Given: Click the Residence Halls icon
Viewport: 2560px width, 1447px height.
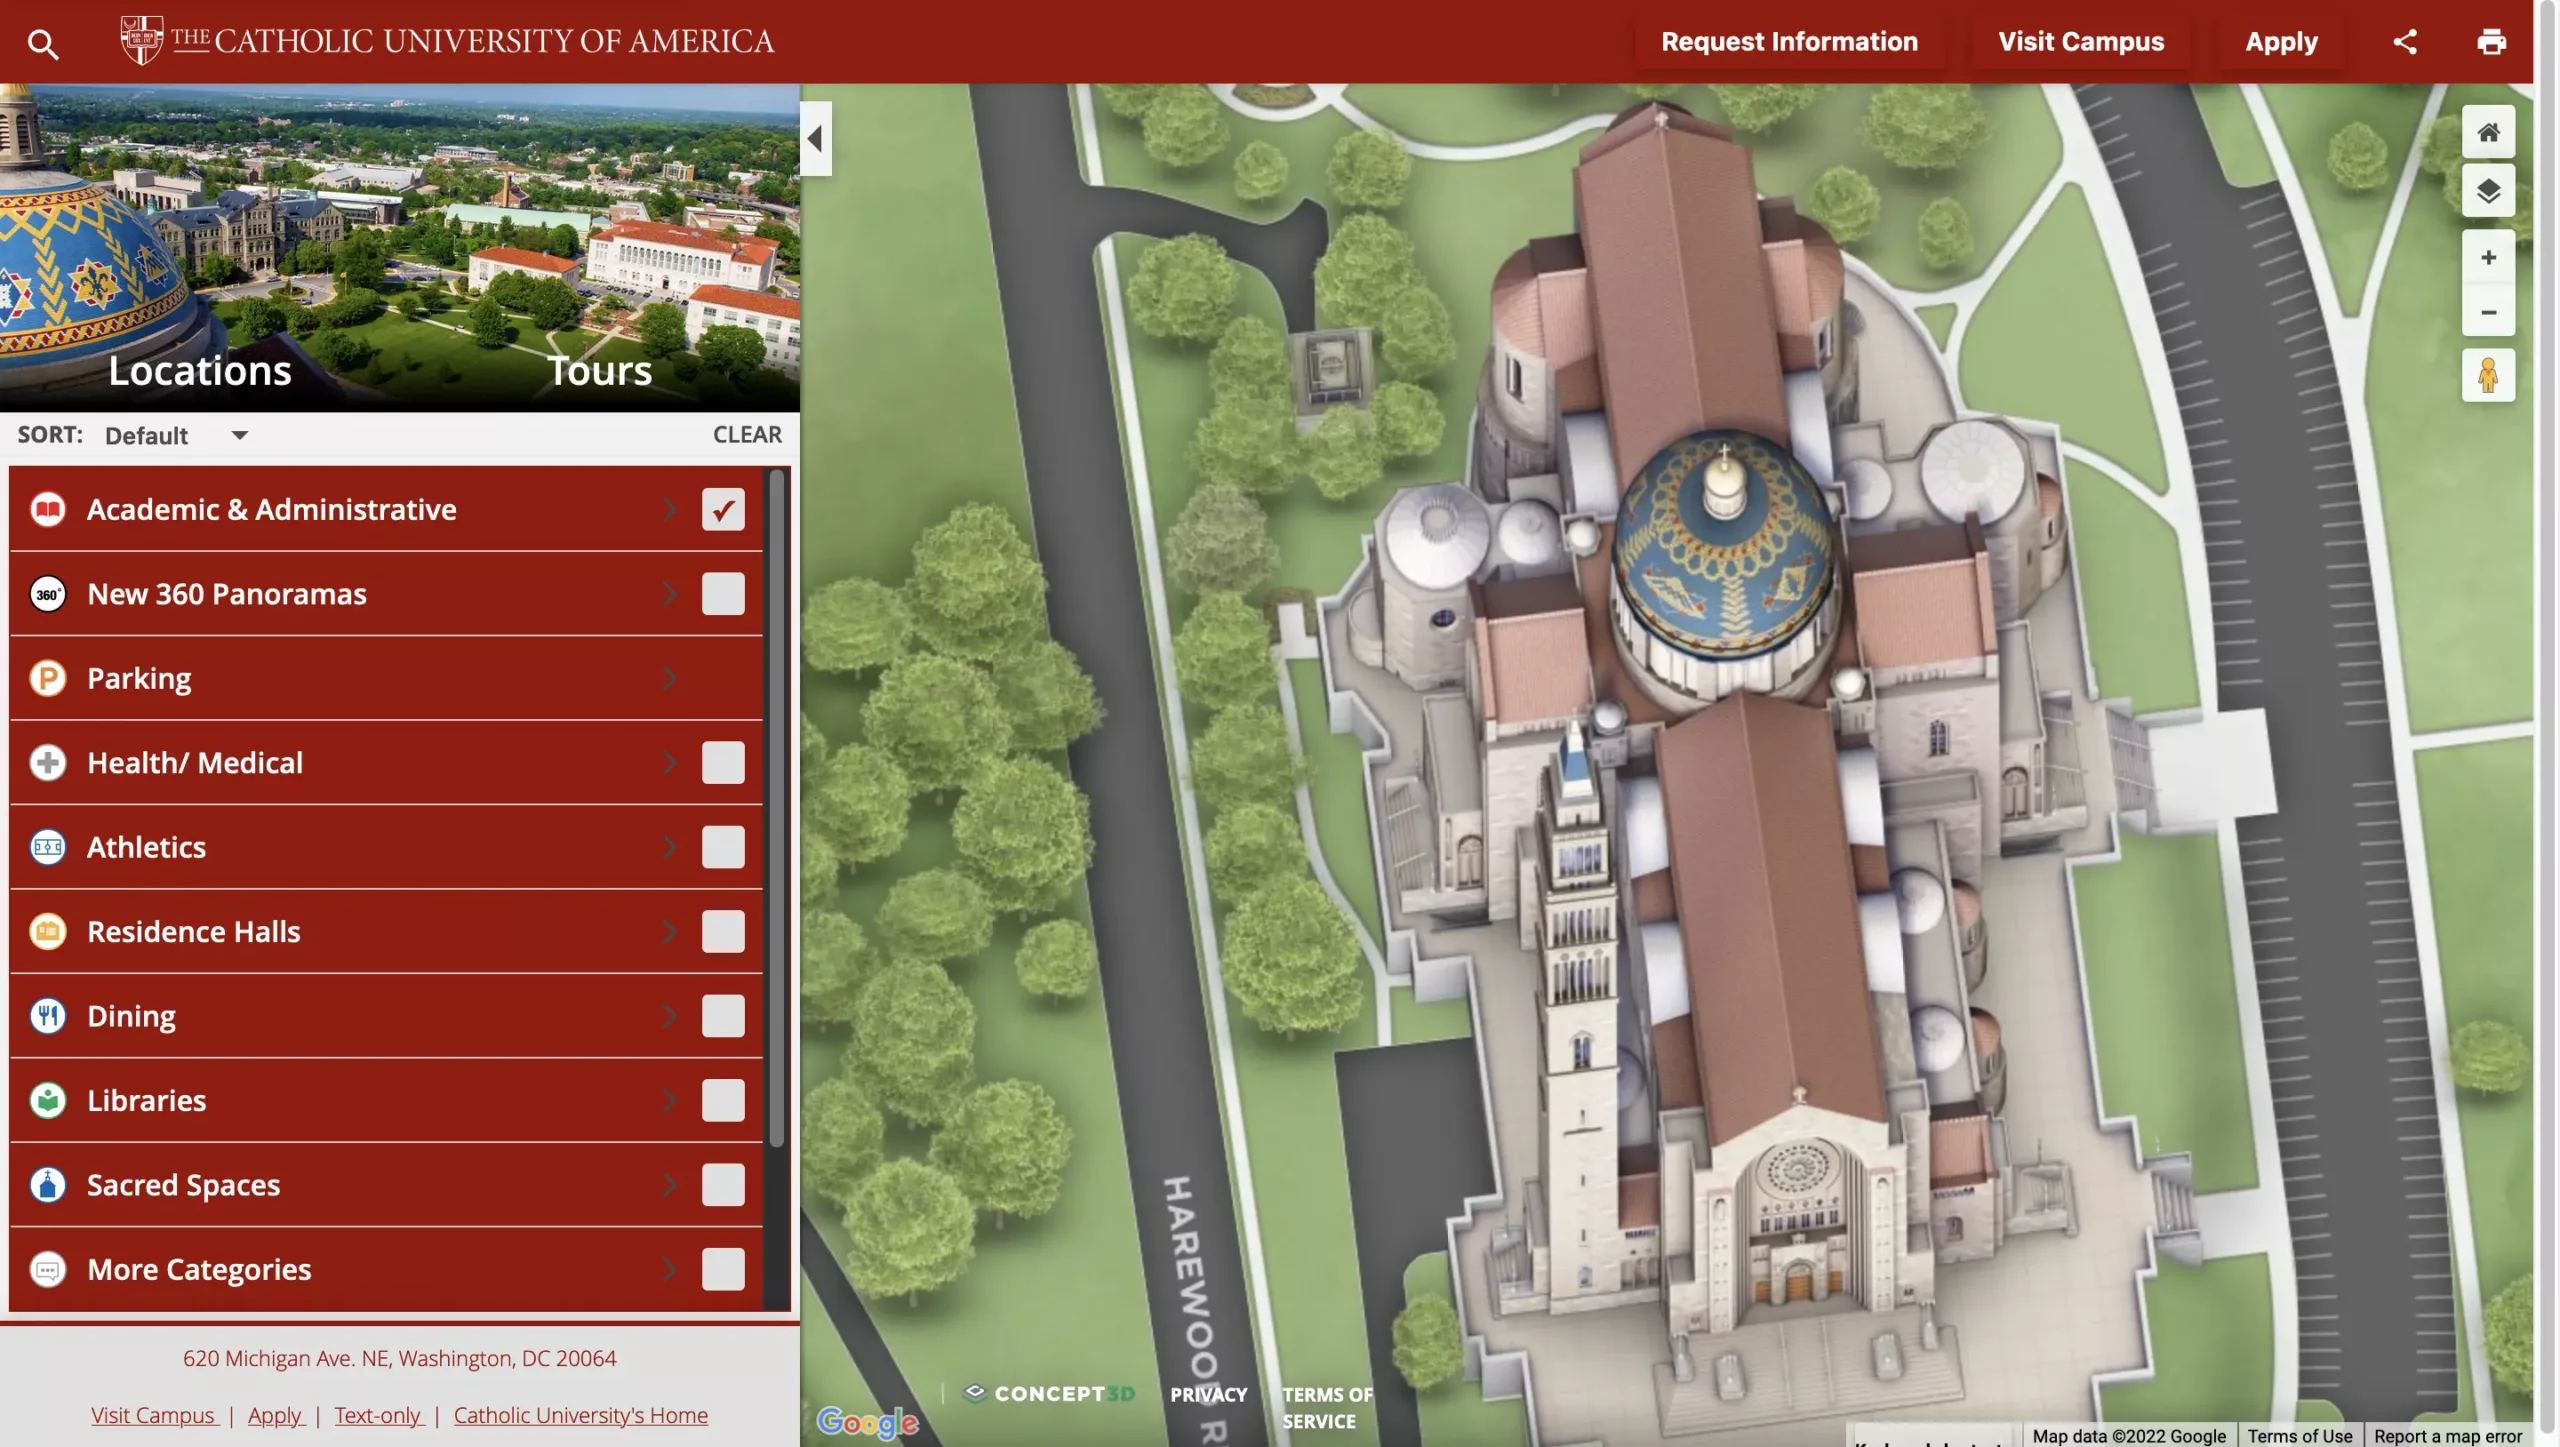Looking at the screenshot, I should [x=47, y=932].
